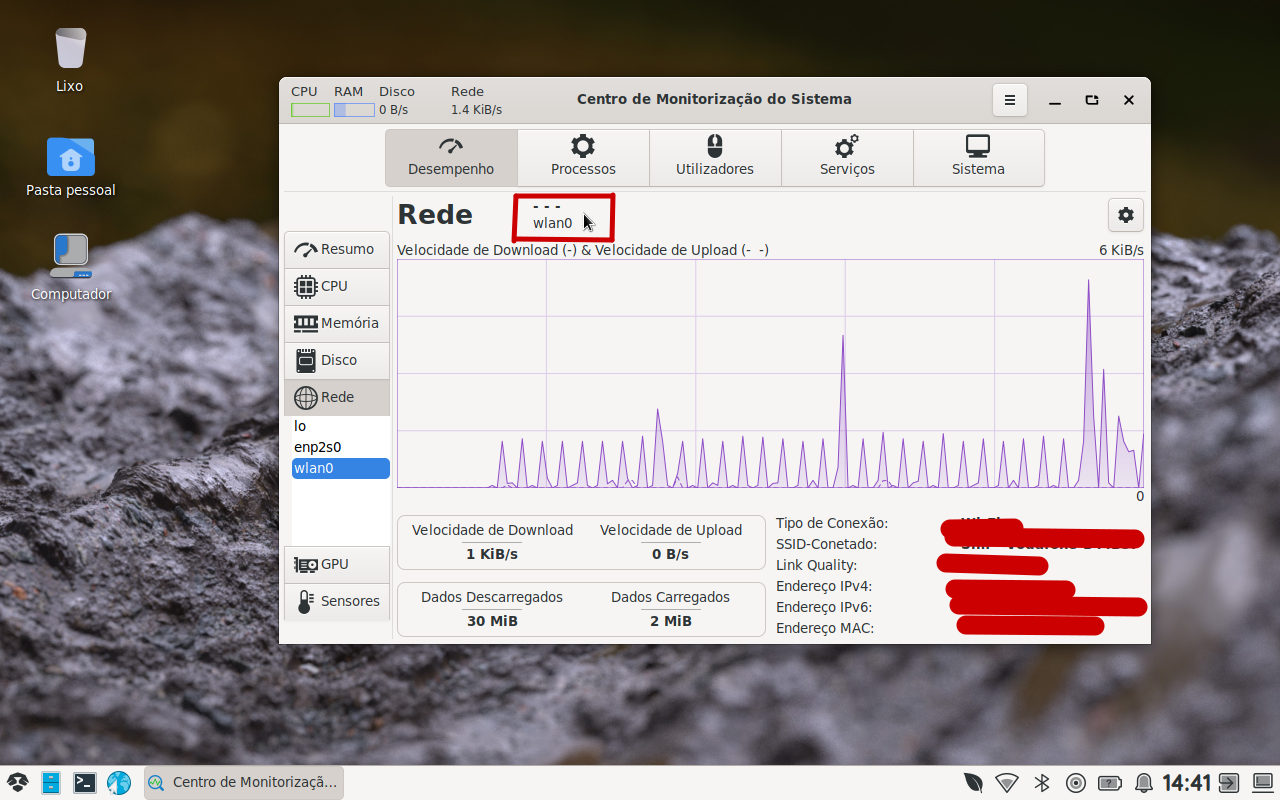The width and height of the screenshot is (1280, 800).
Task: Select the enp2s0 network interface
Action: [317, 447]
